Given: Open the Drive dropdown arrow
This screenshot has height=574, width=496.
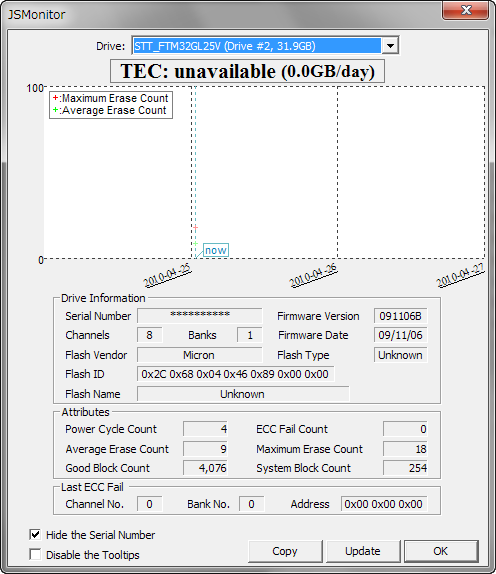Looking at the screenshot, I should pyautogui.click(x=390, y=46).
